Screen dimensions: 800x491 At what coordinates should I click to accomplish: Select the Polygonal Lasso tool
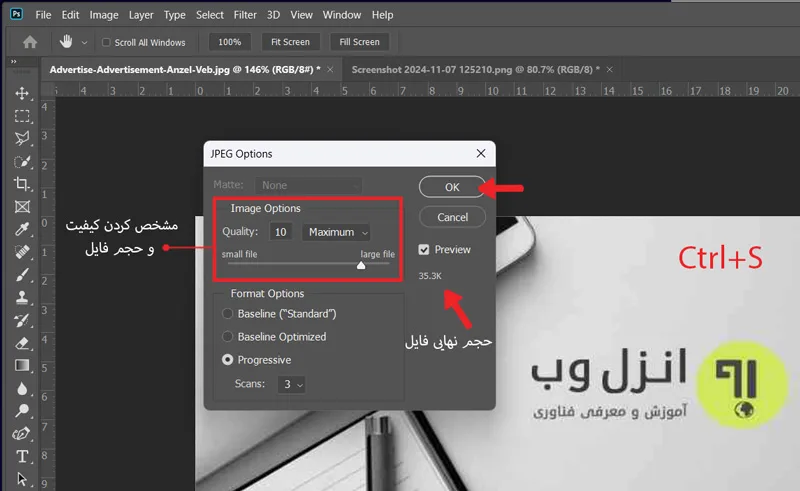coord(22,139)
